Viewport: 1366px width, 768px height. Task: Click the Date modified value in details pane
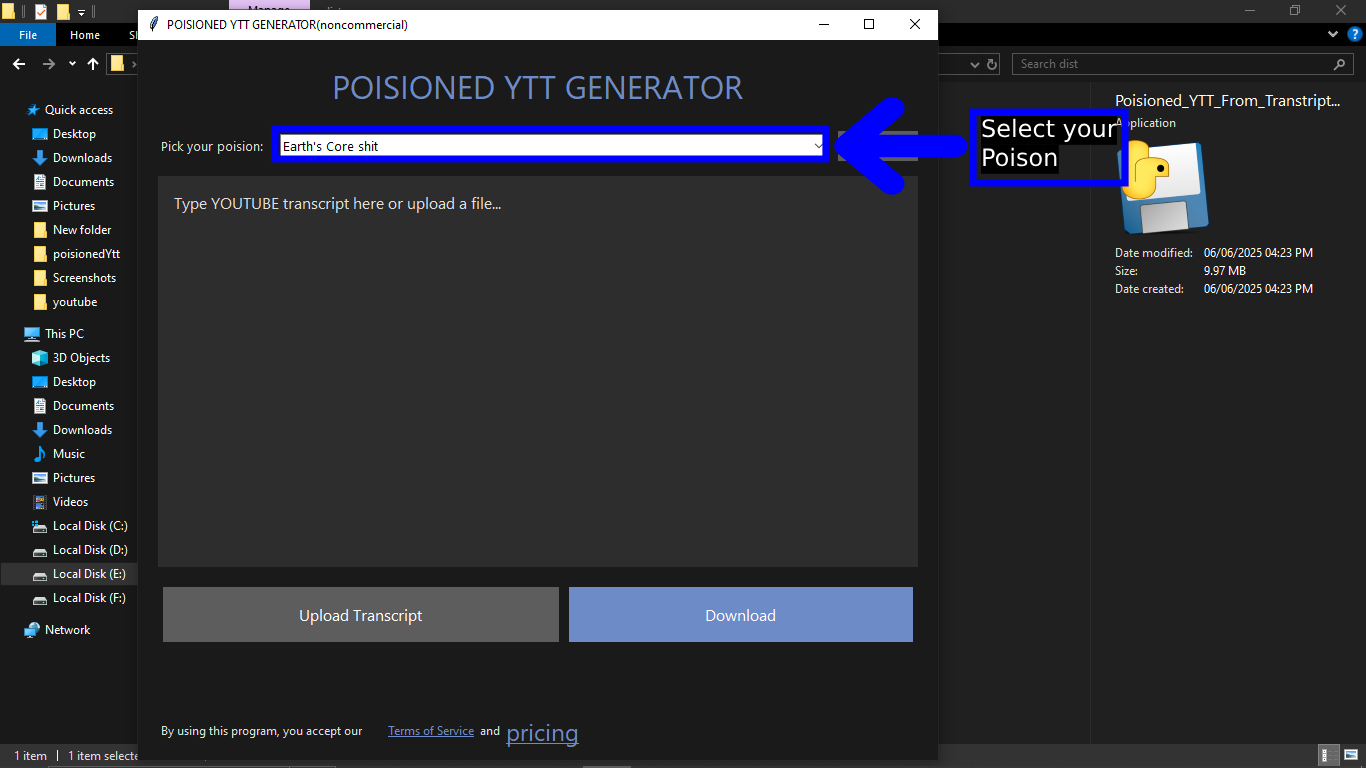pos(1258,253)
